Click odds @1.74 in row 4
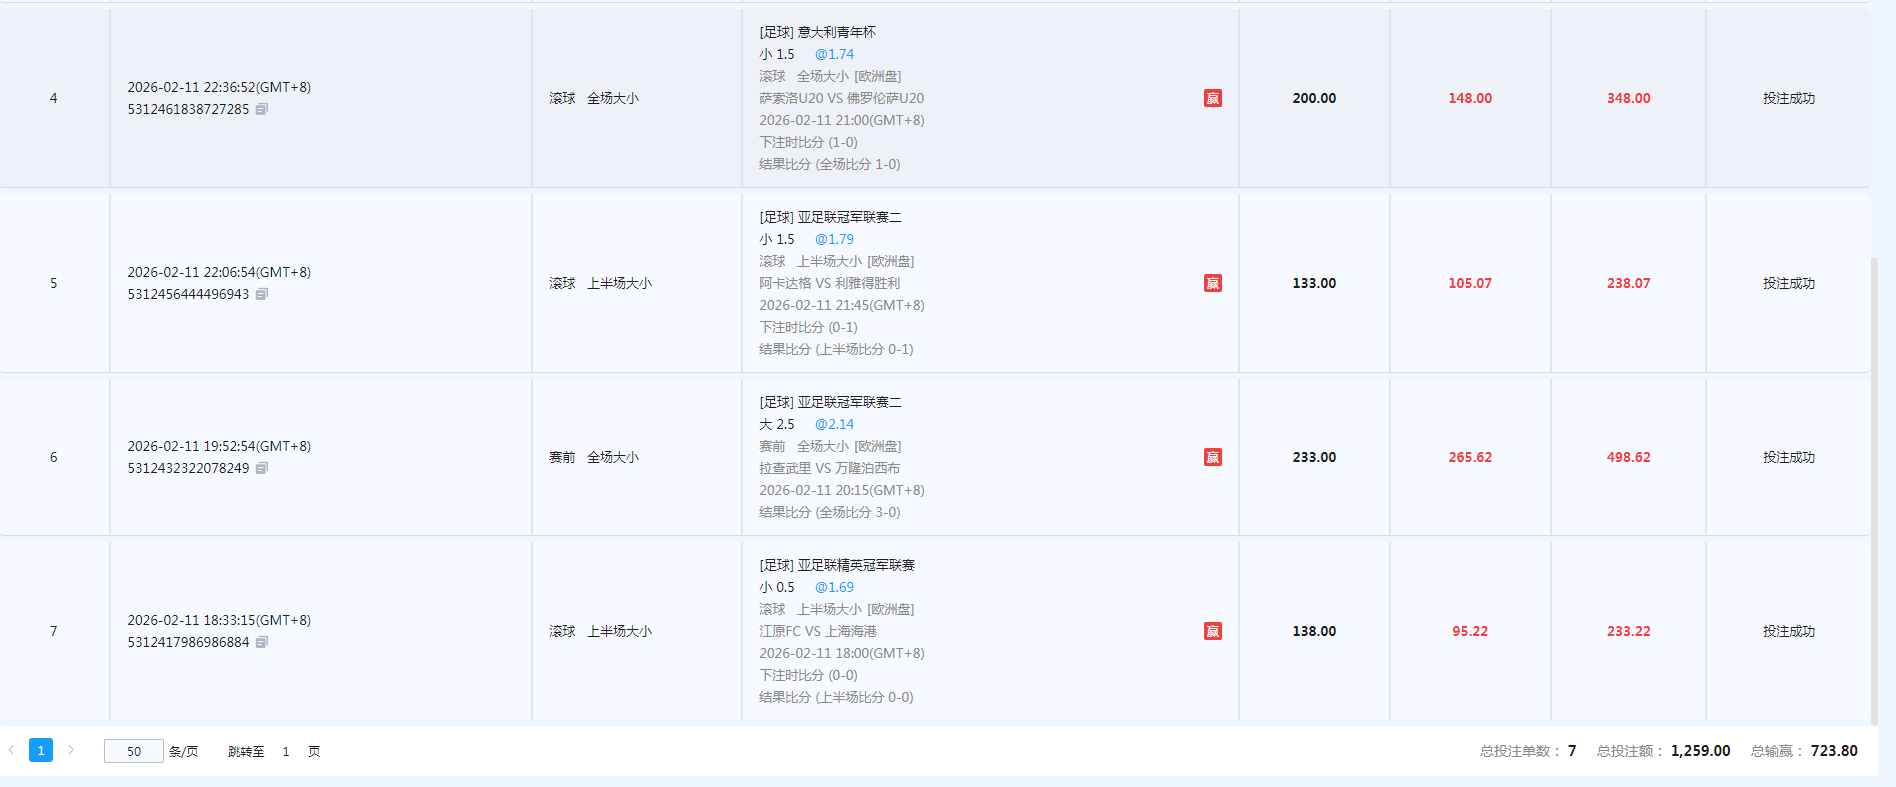 834,54
